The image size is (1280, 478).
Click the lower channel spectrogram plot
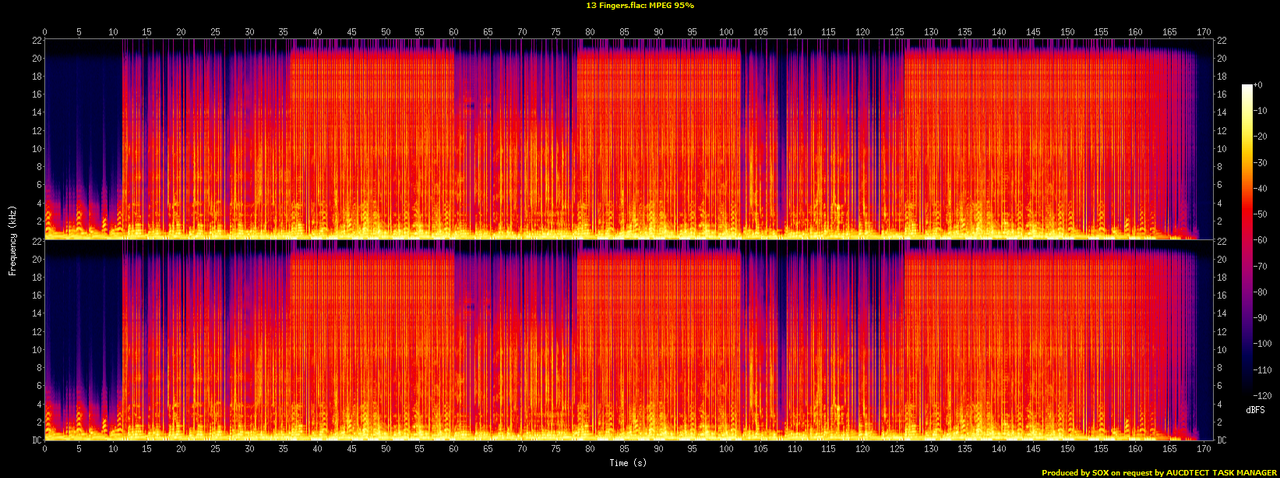pyautogui.click(x=628, y=340)
